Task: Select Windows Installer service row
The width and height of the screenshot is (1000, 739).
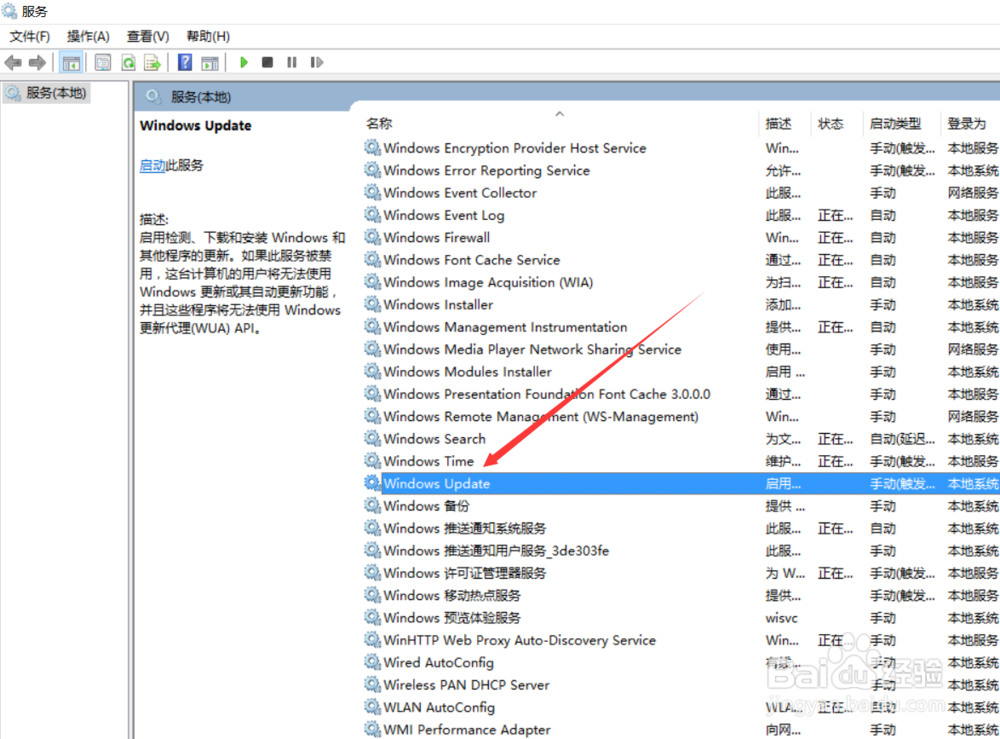Action: pos(681,304)
